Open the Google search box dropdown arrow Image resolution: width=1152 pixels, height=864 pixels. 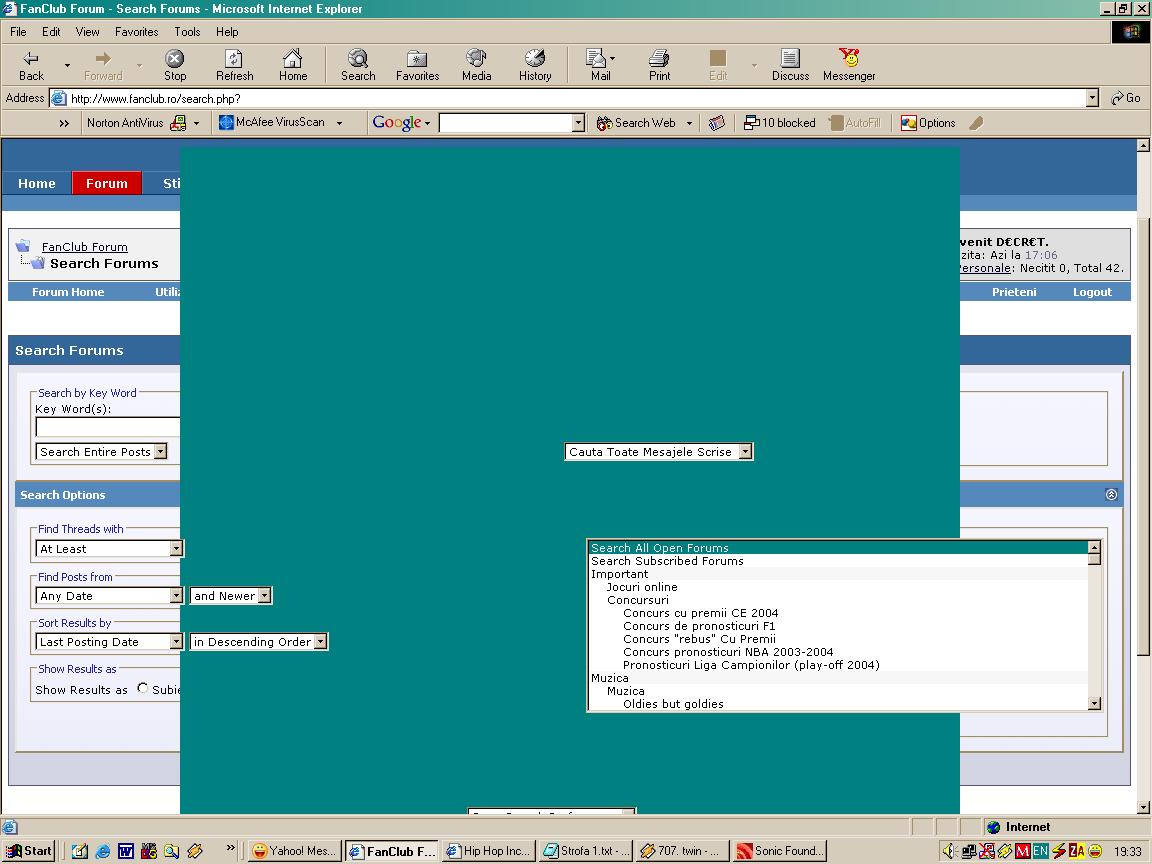pyautogui.click(x=578, y=123)
